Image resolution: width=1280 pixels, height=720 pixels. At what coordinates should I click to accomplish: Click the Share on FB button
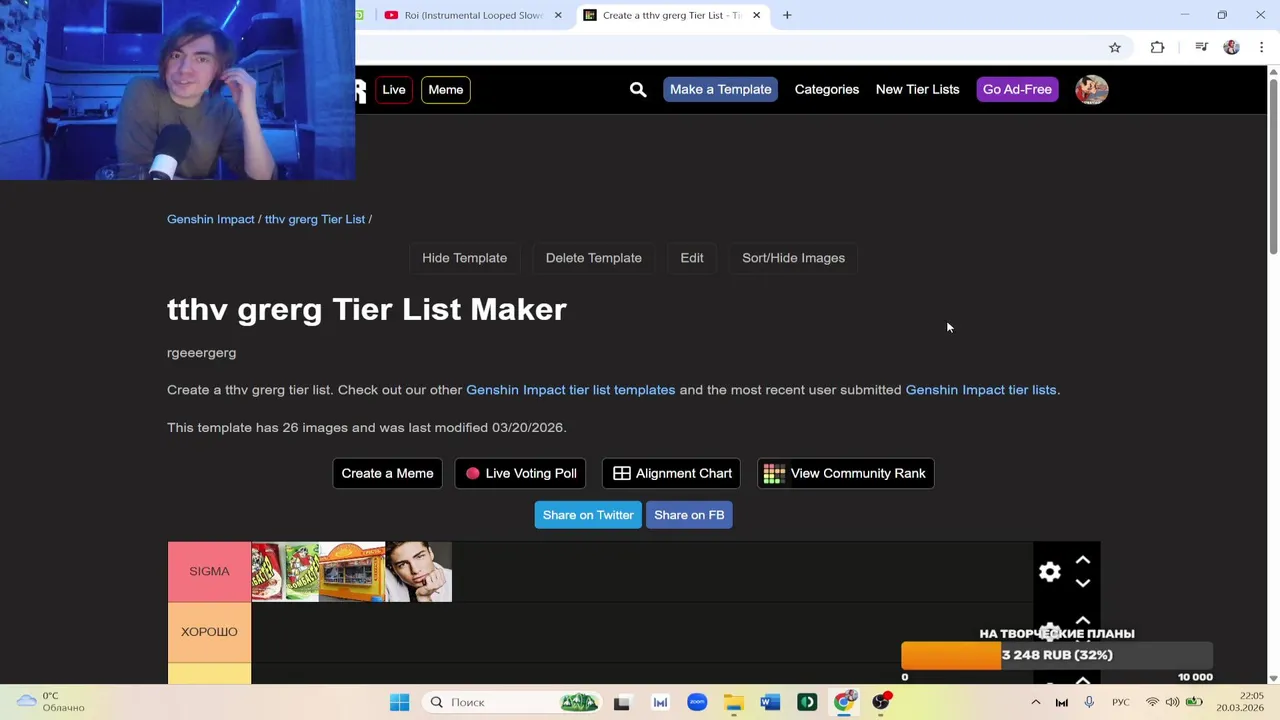(x=689, y=515)
